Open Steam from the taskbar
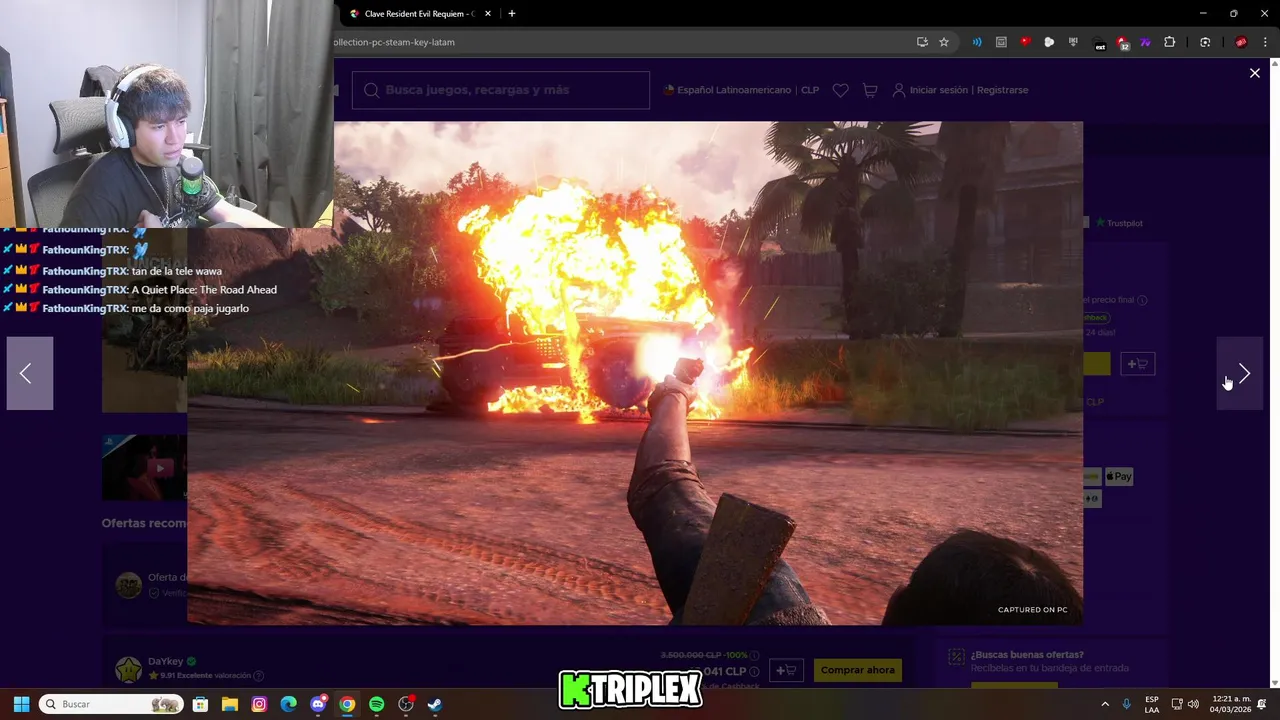Screen dimensions: 1280x720 point(435,704)
